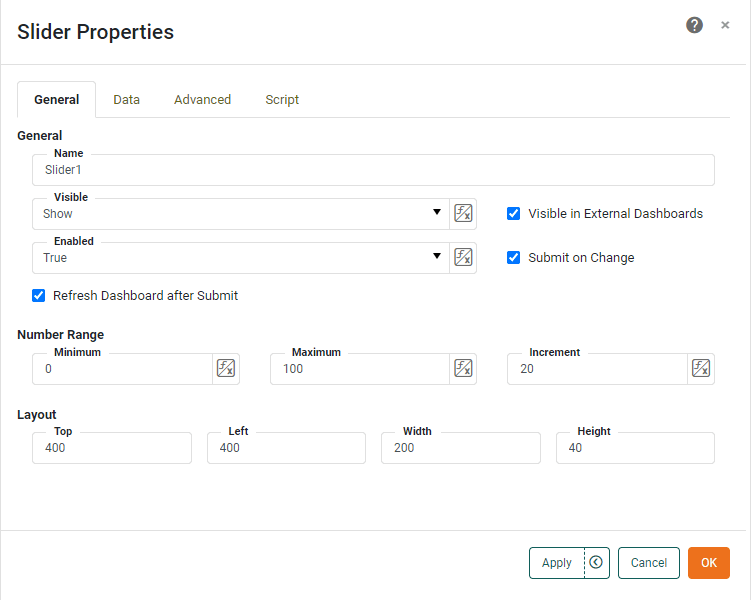Open the help question mark icon
This screenshot has height=600, width=751.
tap(694, 25)
